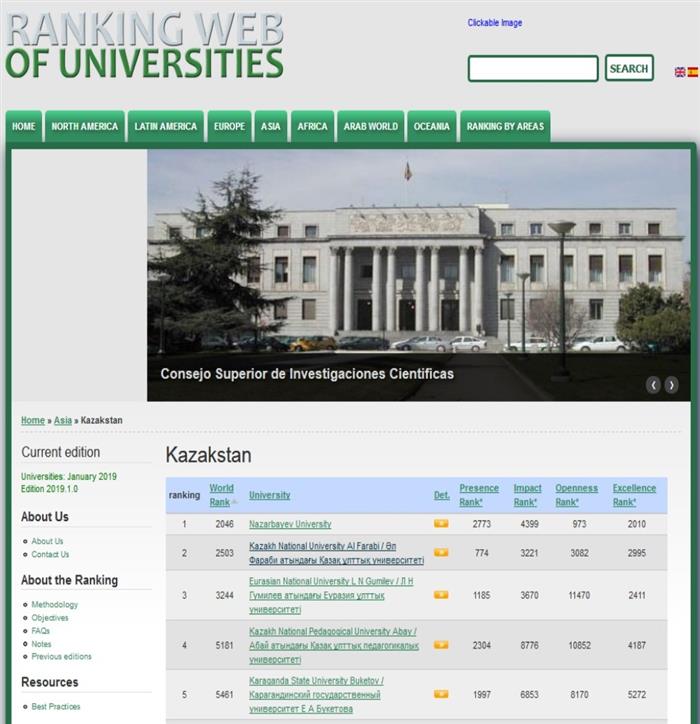Open the NORTH AMERICA menu tab

[85, 126]
